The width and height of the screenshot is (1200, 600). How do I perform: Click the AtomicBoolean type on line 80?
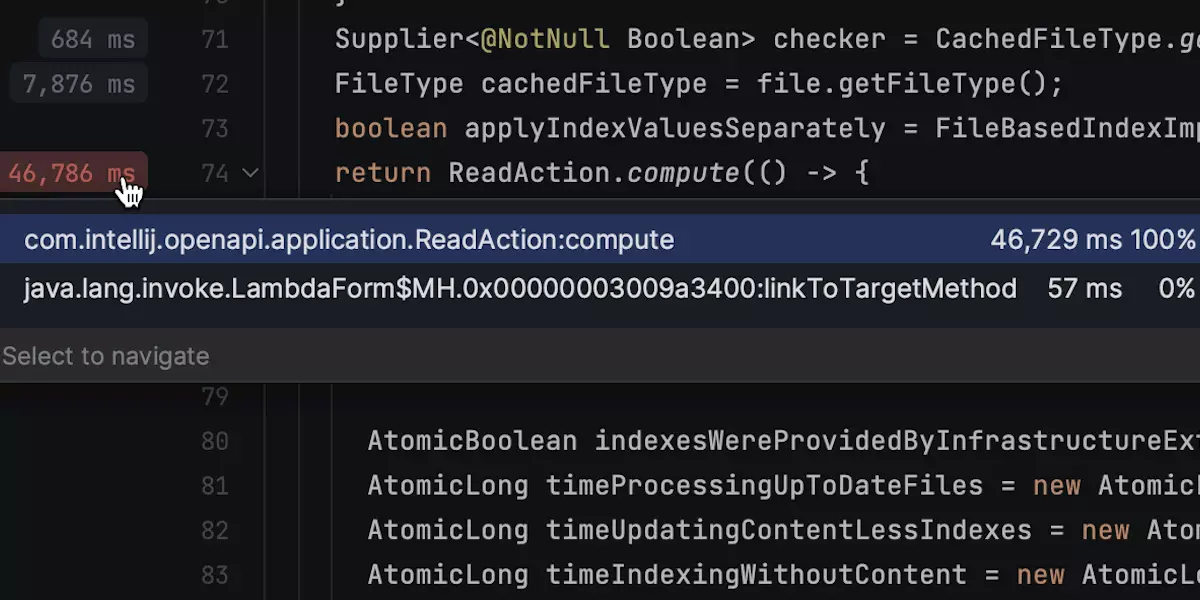click(472, 441)
